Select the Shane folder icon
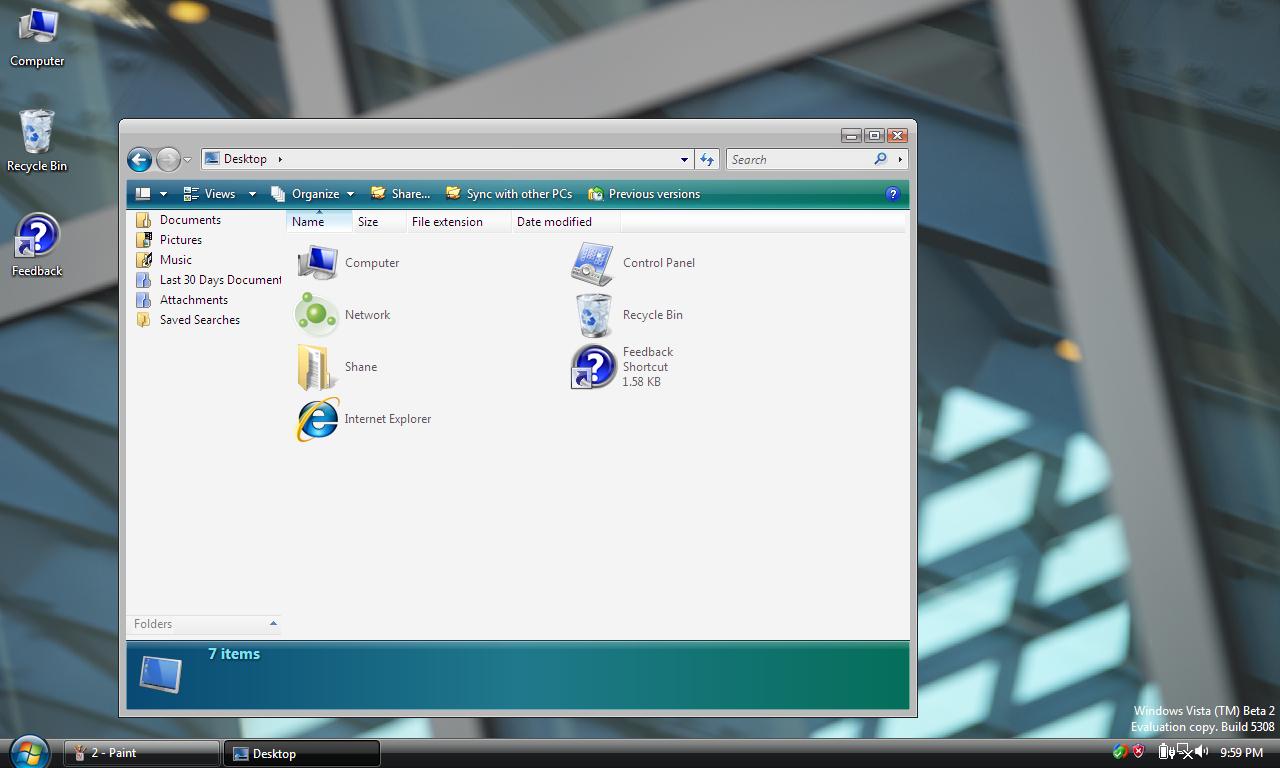This screenshot has width=1280, height=768. pos(317,367)
